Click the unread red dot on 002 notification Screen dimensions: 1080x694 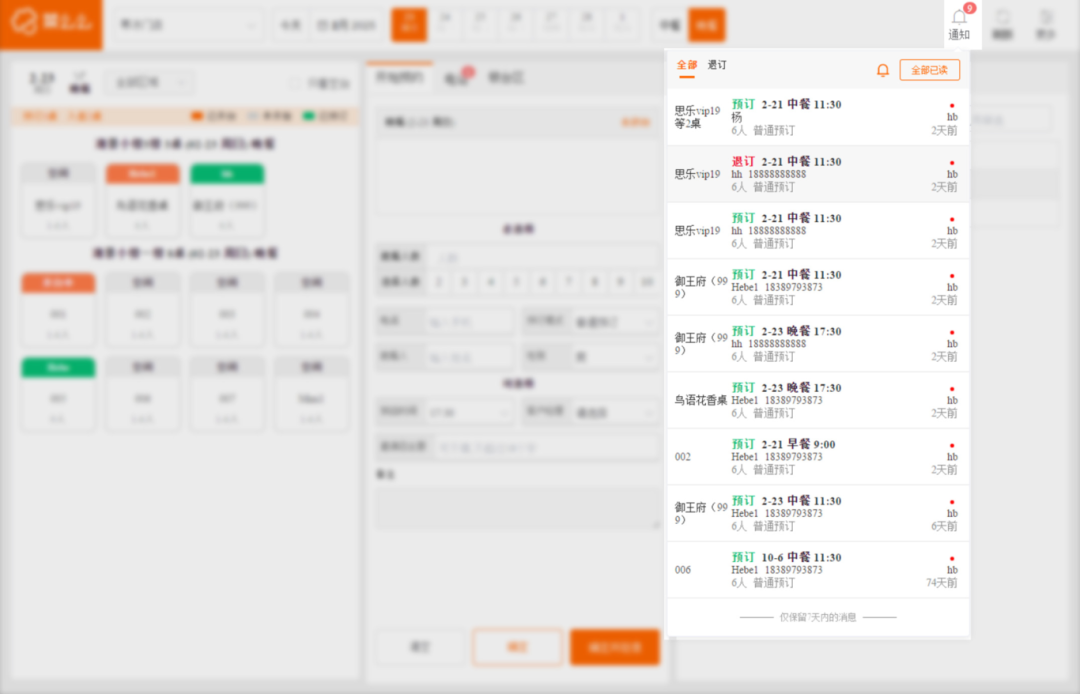click(952, 445)
